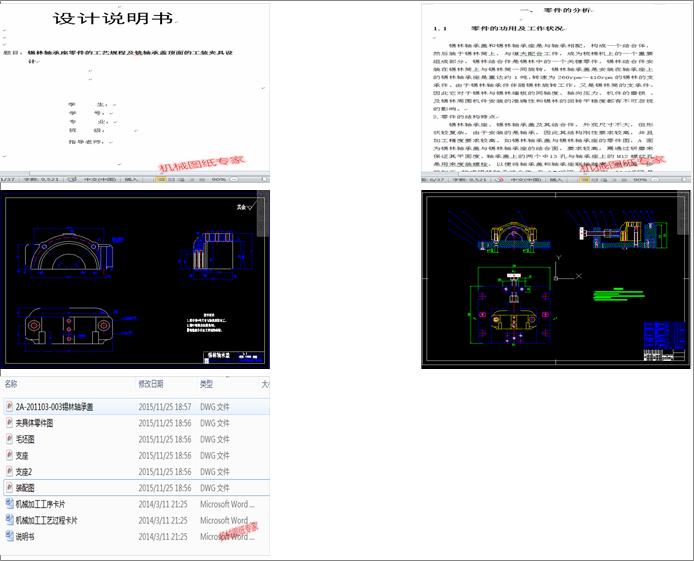Click the DWG icon beside 装配图
The width and height of the screenshot is (694, 561).
[9, 488]
